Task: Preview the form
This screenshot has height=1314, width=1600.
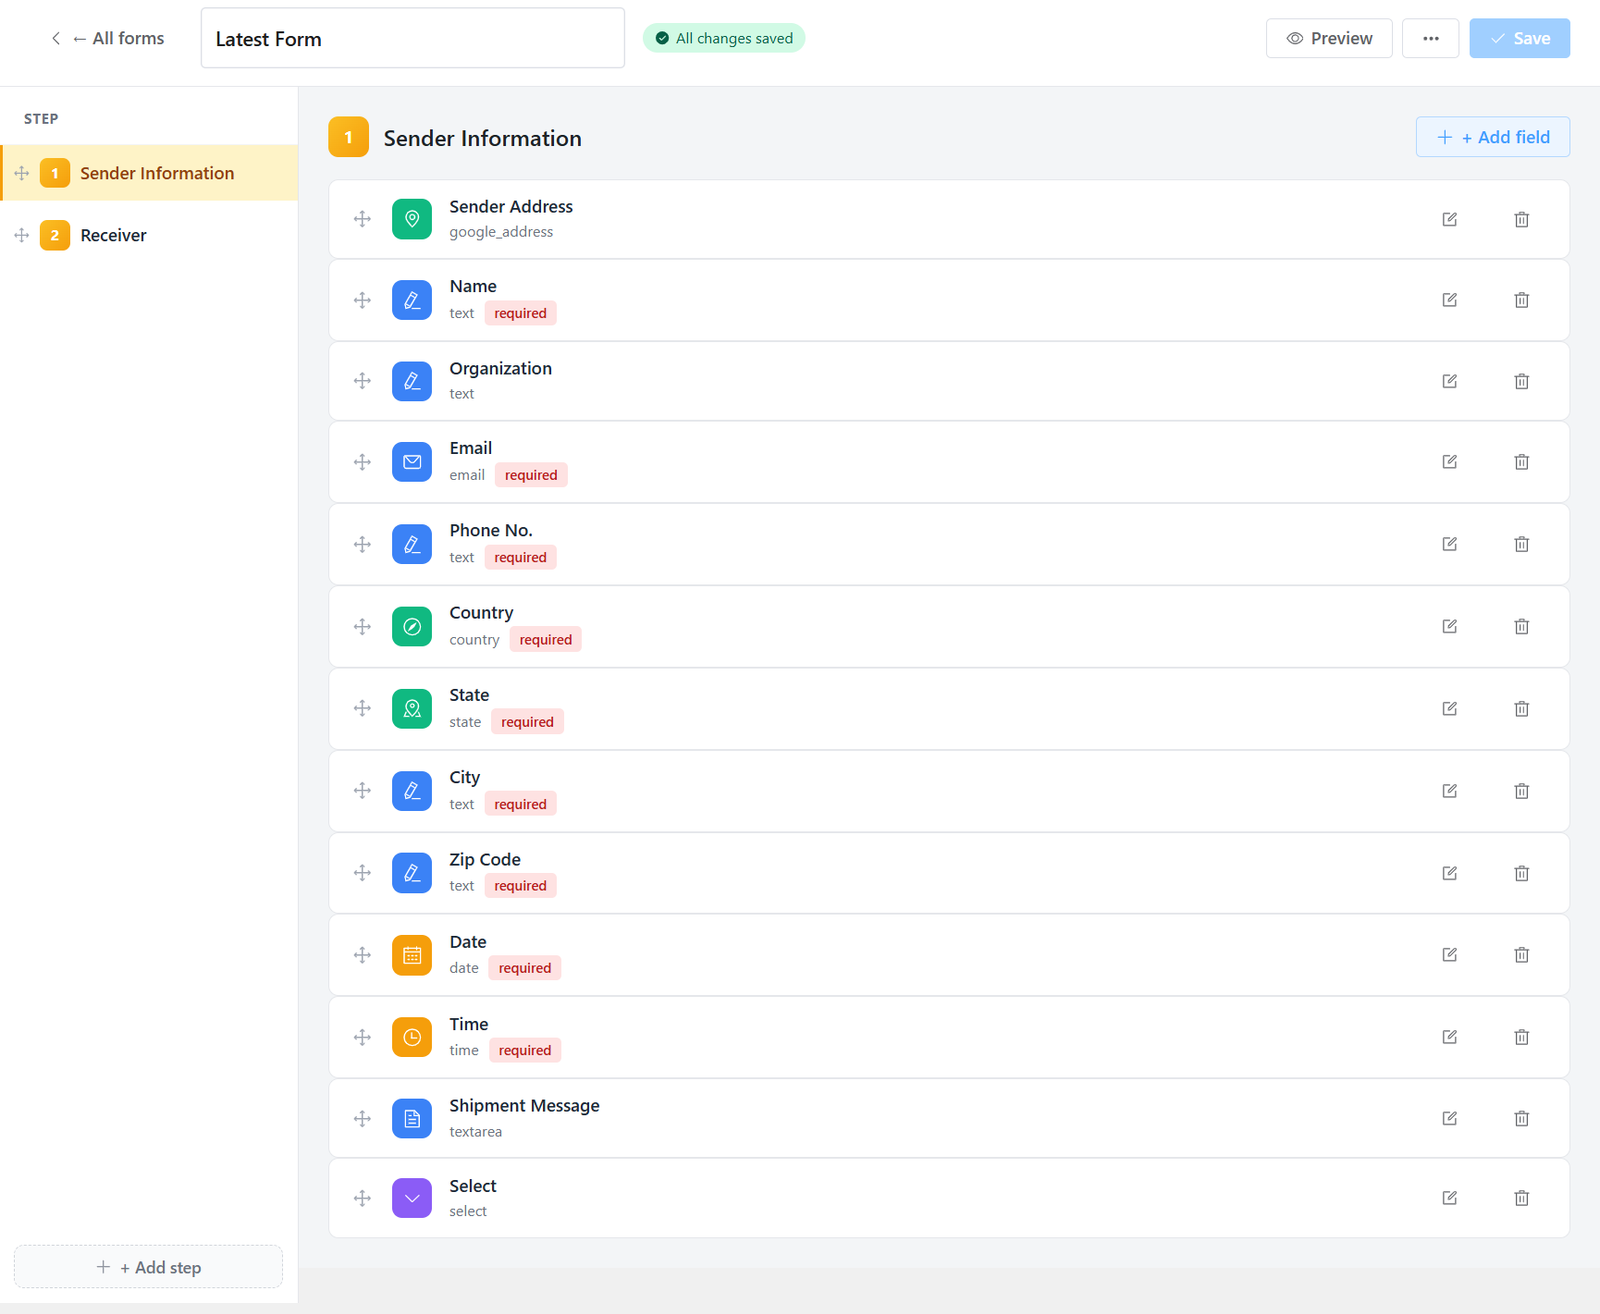Action: click(x=1329, y=38)
